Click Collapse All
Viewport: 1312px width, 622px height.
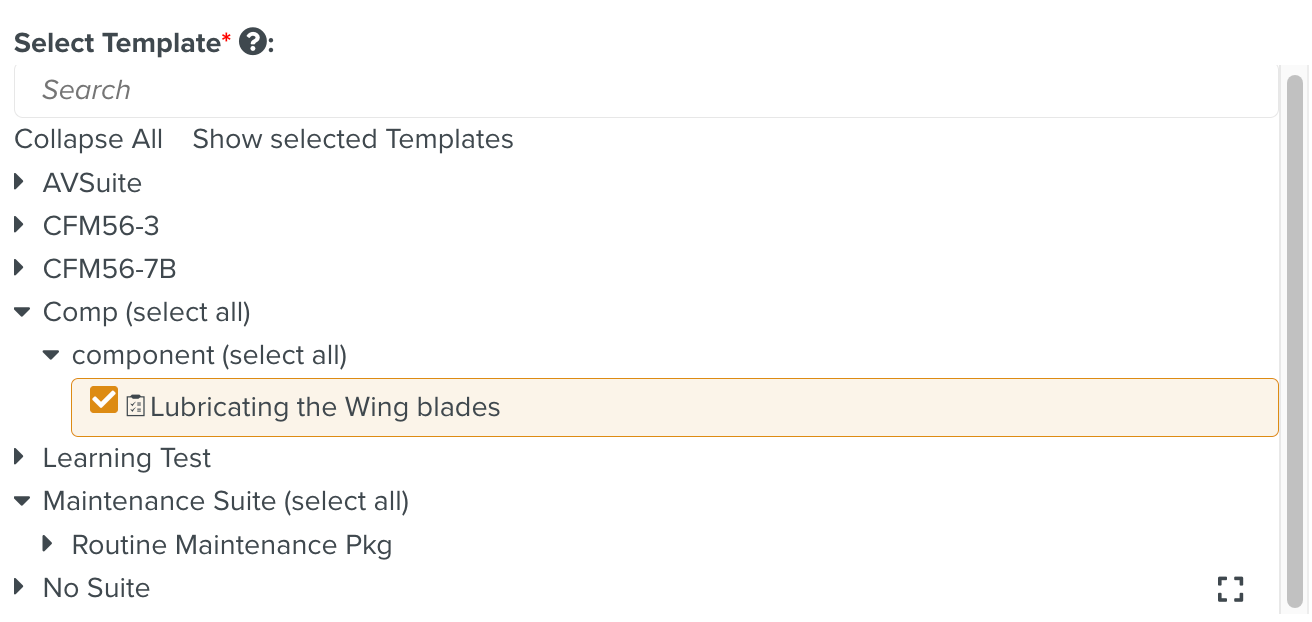coord(88,139)
